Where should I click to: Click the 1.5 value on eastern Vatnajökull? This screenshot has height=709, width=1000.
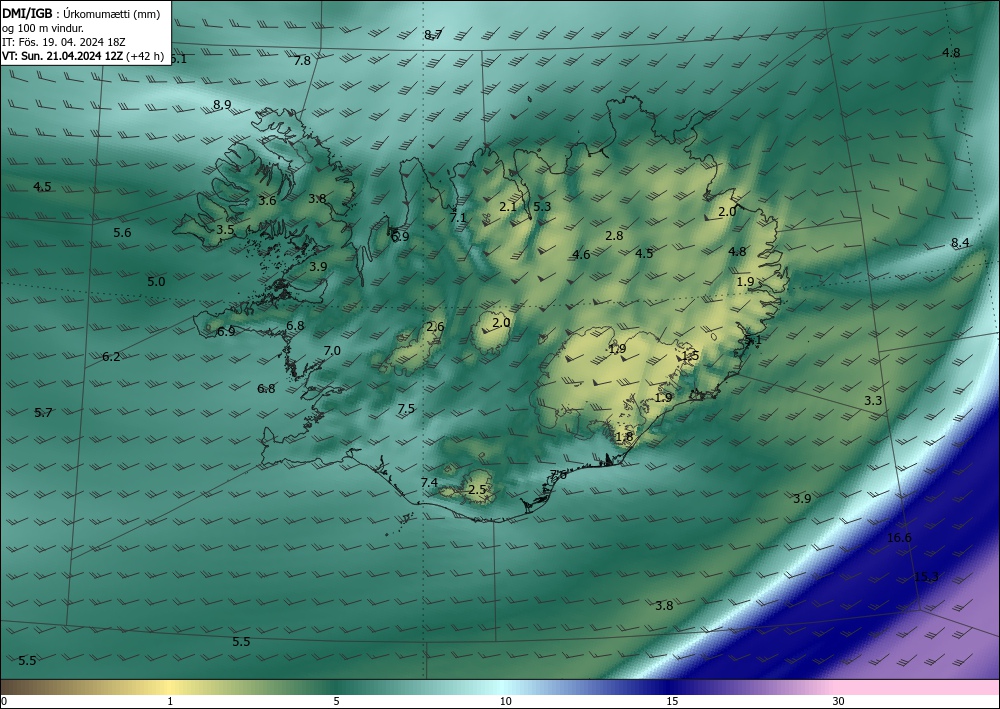click(x=691, y=356)
